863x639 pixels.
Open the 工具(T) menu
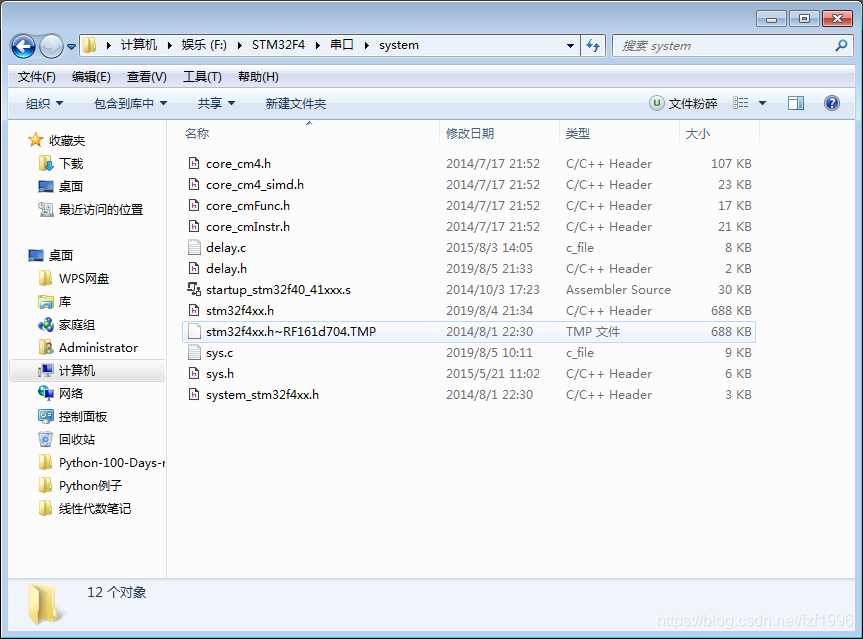point(202,77)
